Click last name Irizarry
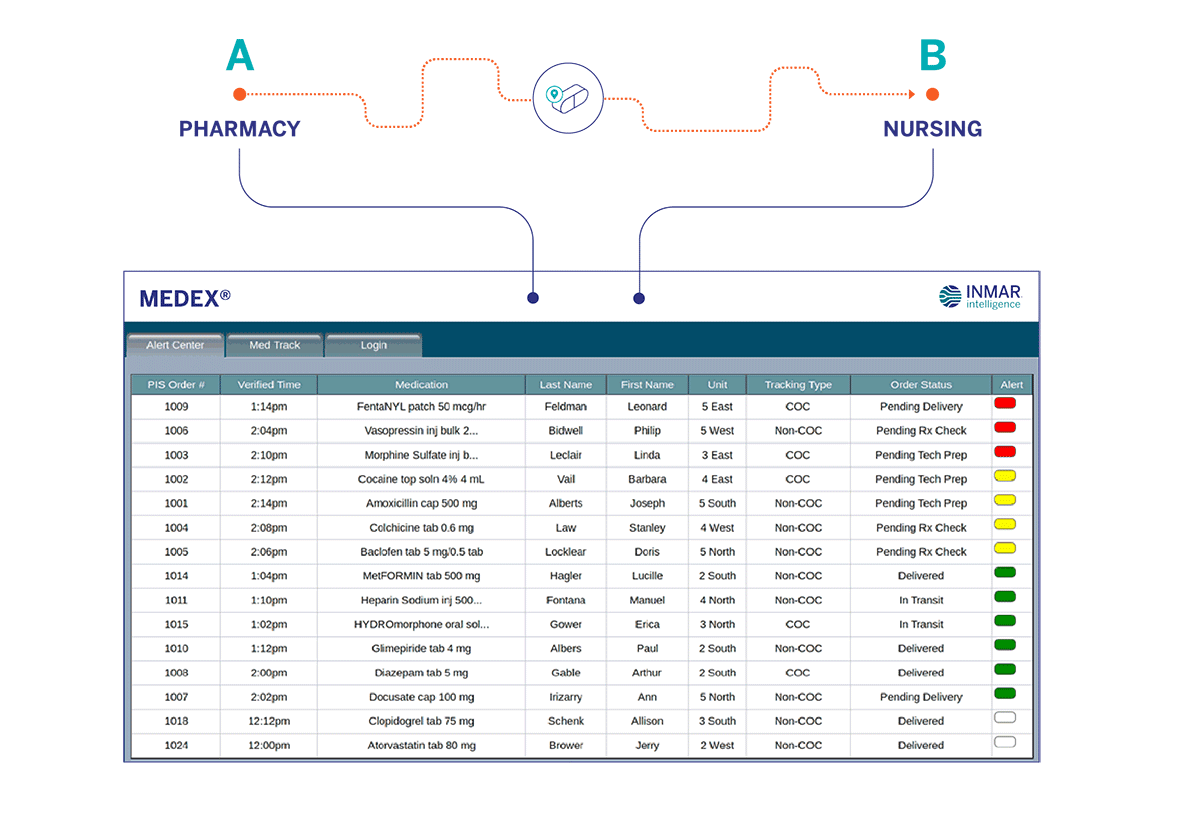This screenshot has width=1200, height=820. [566, 697]
